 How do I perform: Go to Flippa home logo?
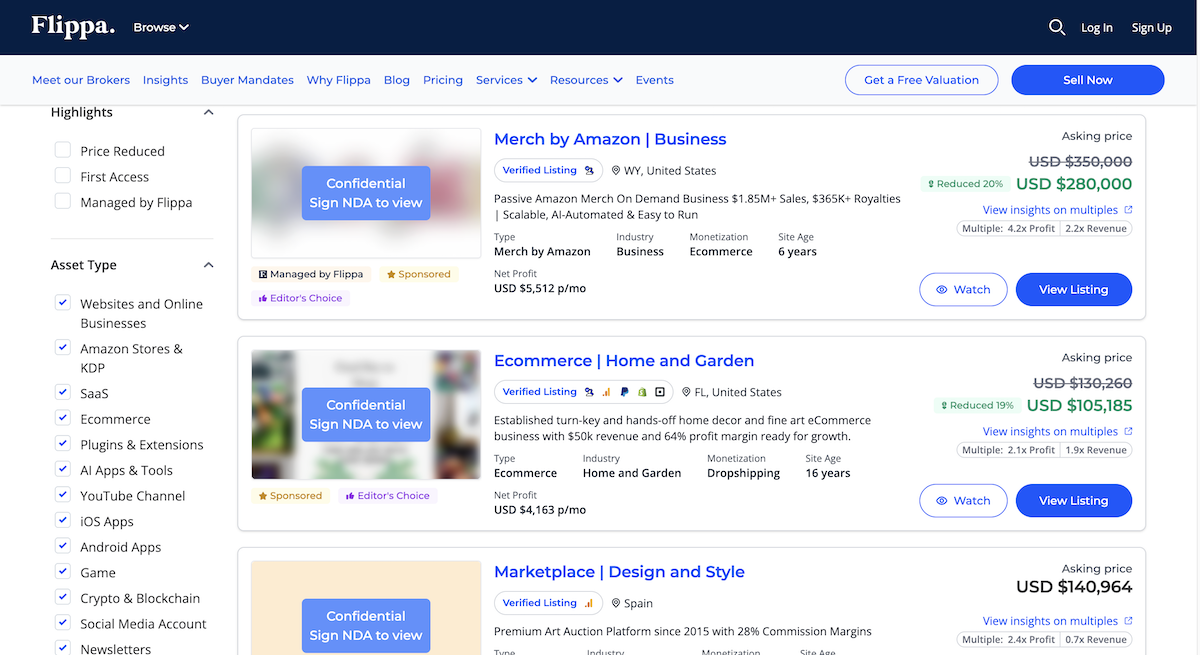click(x=73, y=26)
